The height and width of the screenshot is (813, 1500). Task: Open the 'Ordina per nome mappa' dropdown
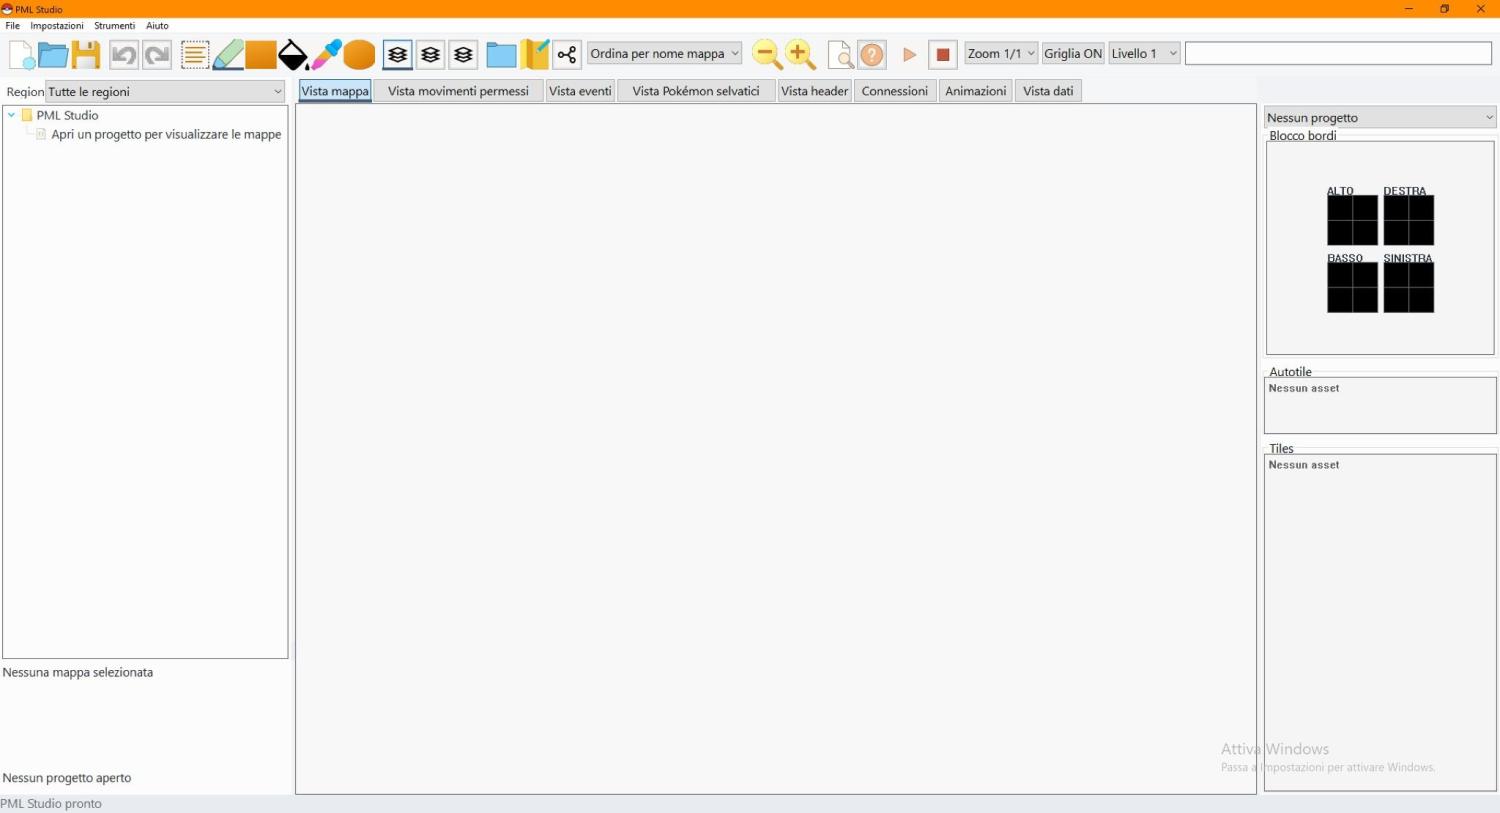665,54
